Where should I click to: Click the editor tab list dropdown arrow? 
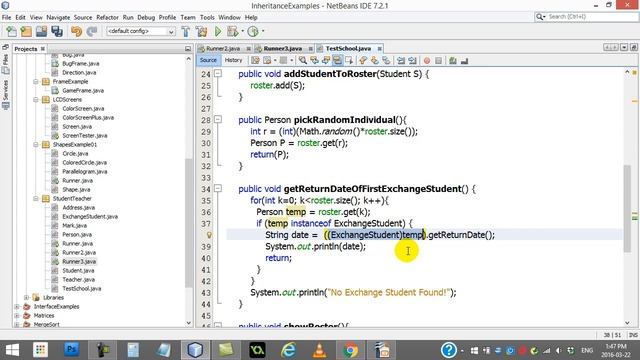(624, 48)
